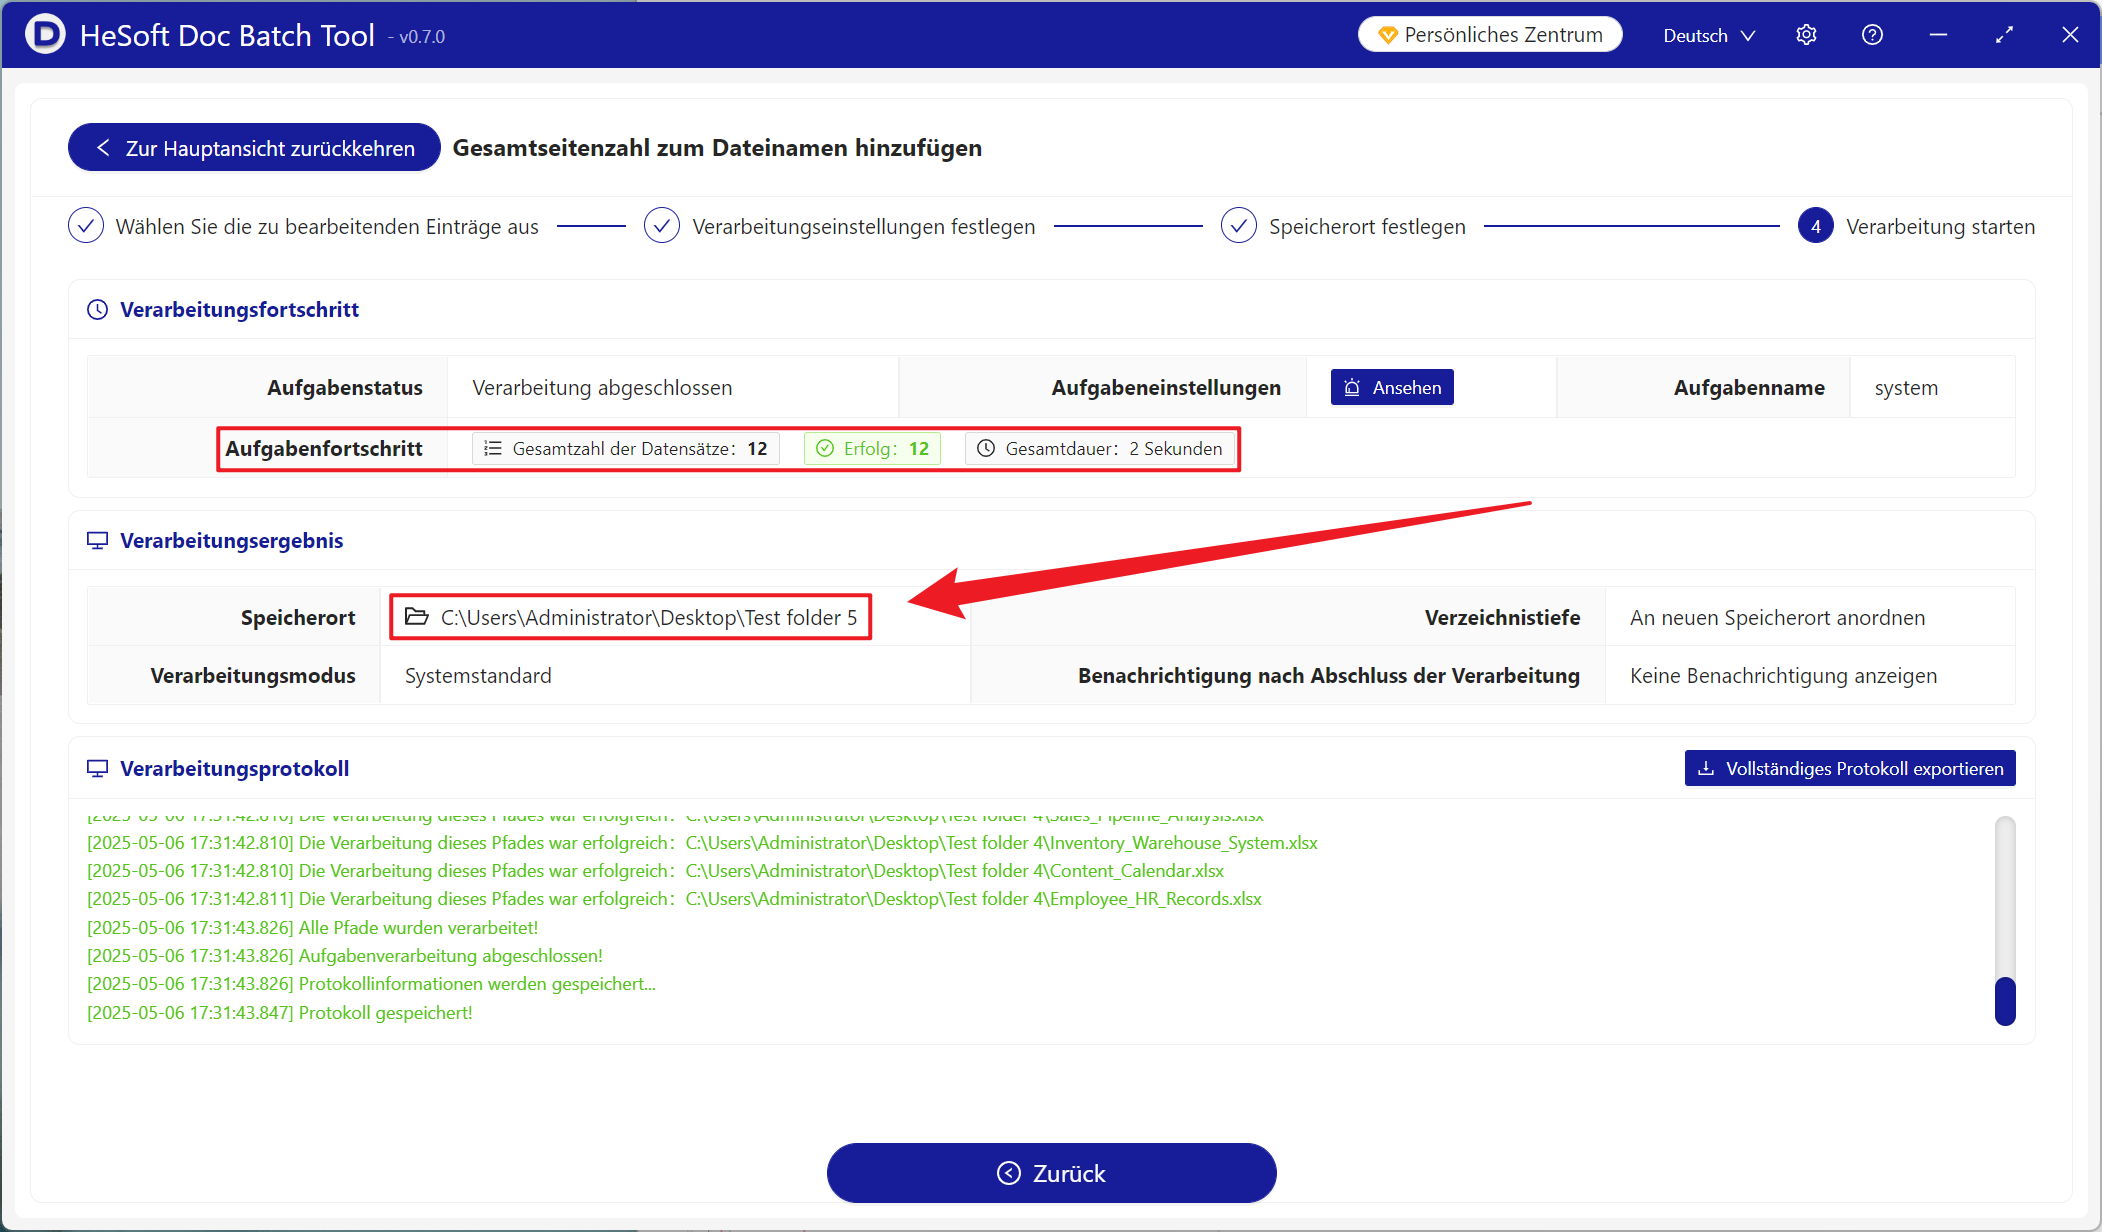
Task: Minimize the application window
Action: (x=1938, y=35)
